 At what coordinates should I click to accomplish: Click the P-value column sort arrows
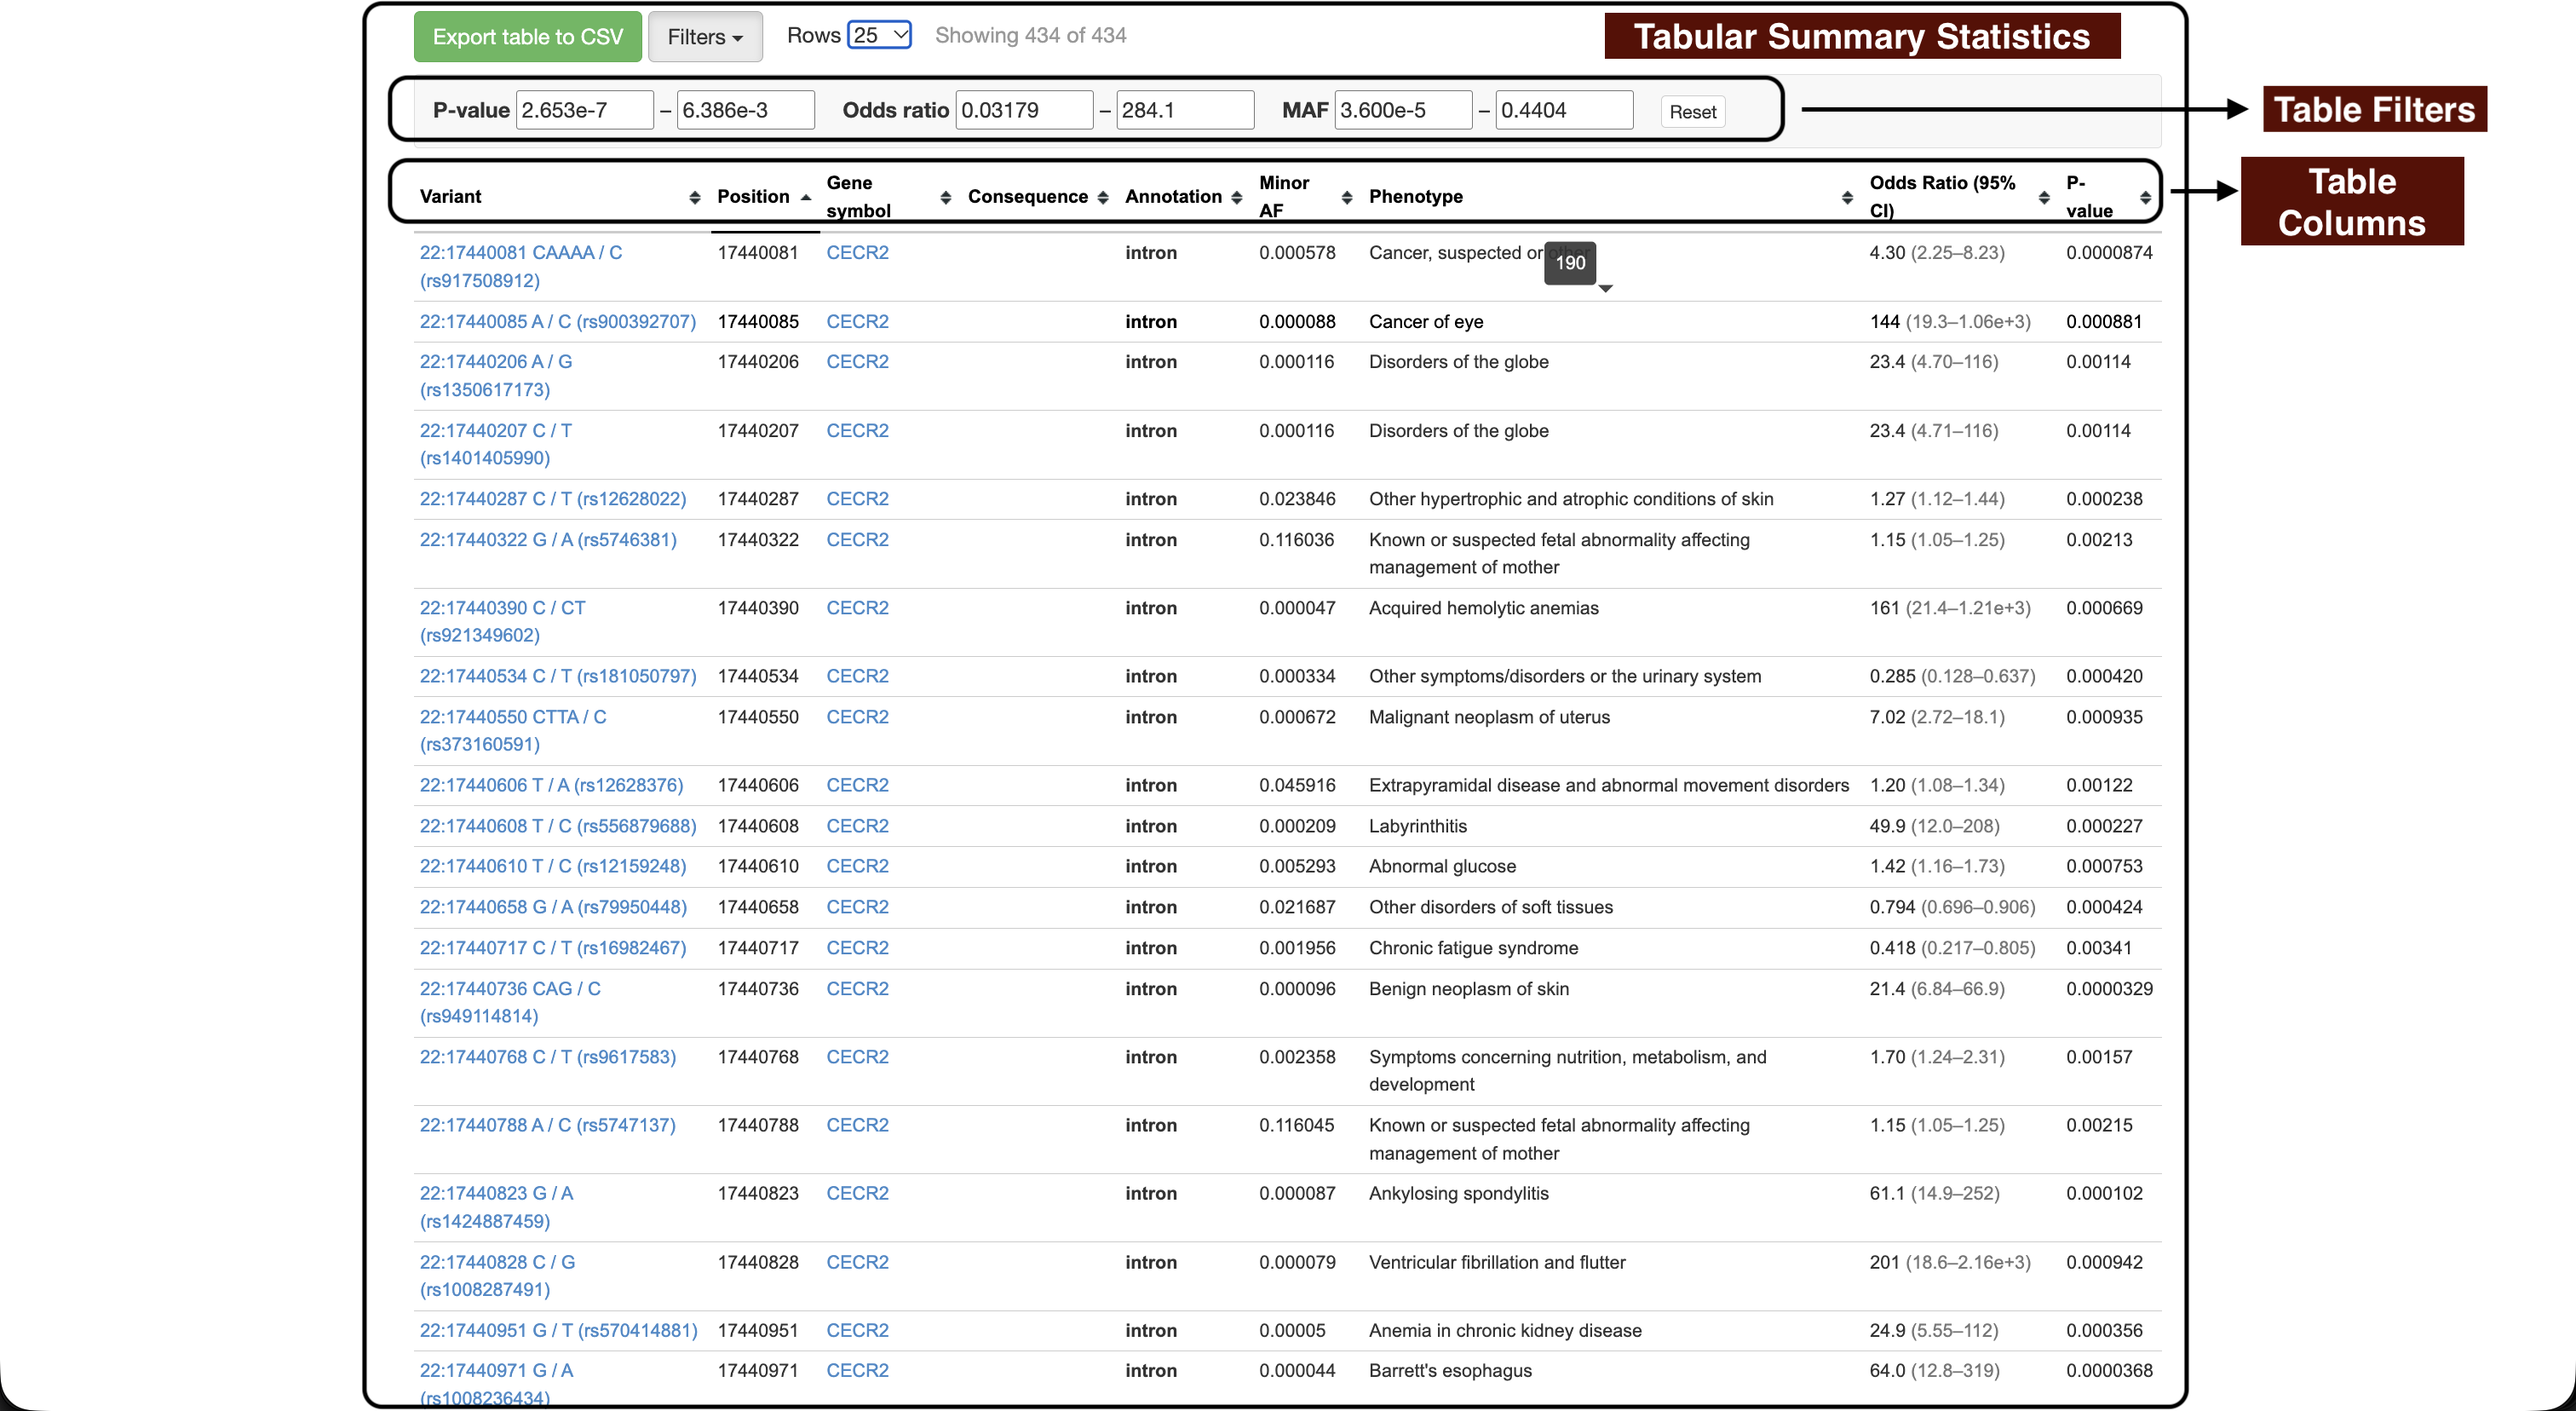tap(2145, 197)
